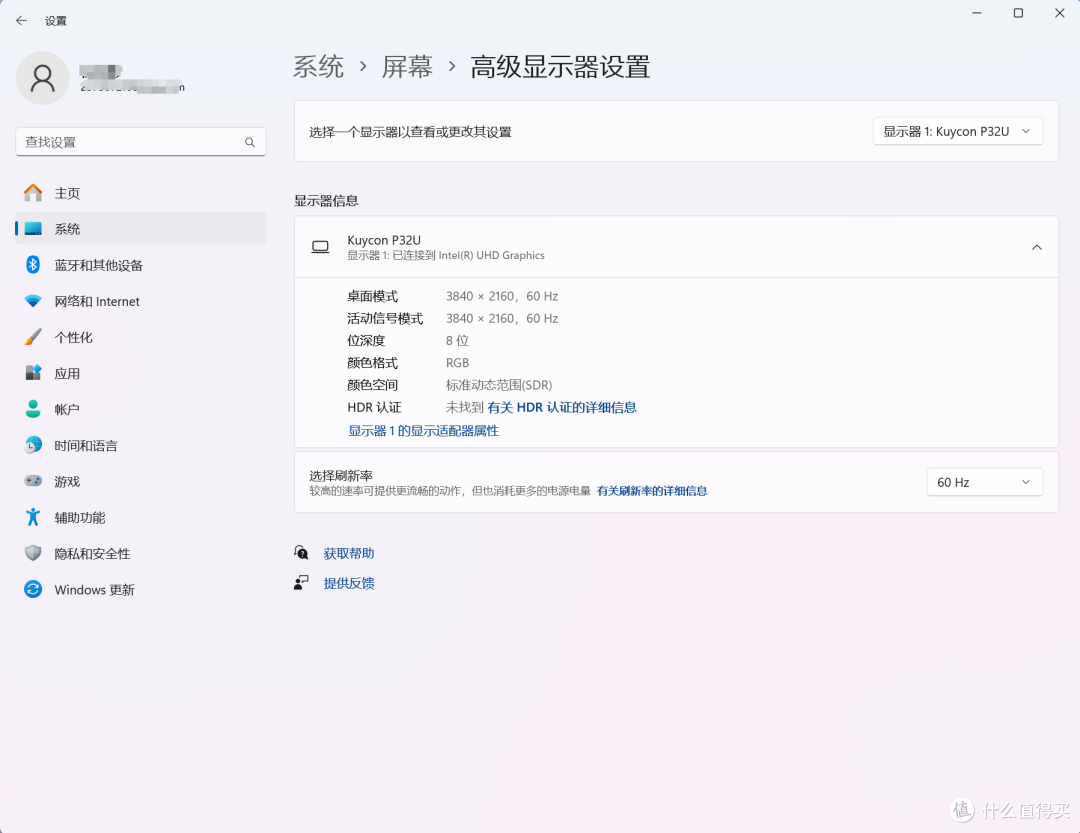Focus the 查找设置 search box
Screen dimensions: 1080x833
point(141,142)
